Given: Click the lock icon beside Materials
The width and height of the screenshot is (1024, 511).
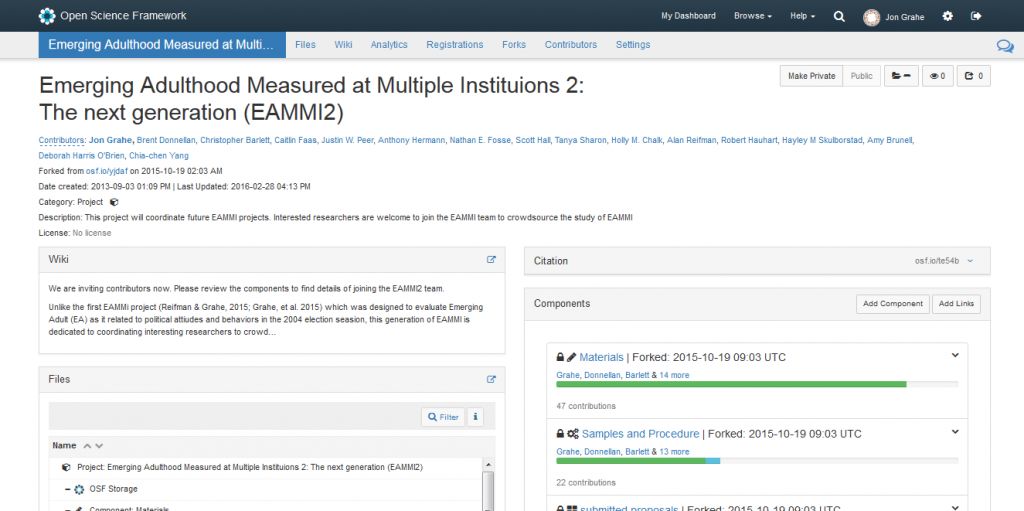Looking at the screenshot, I should (560, 357).
